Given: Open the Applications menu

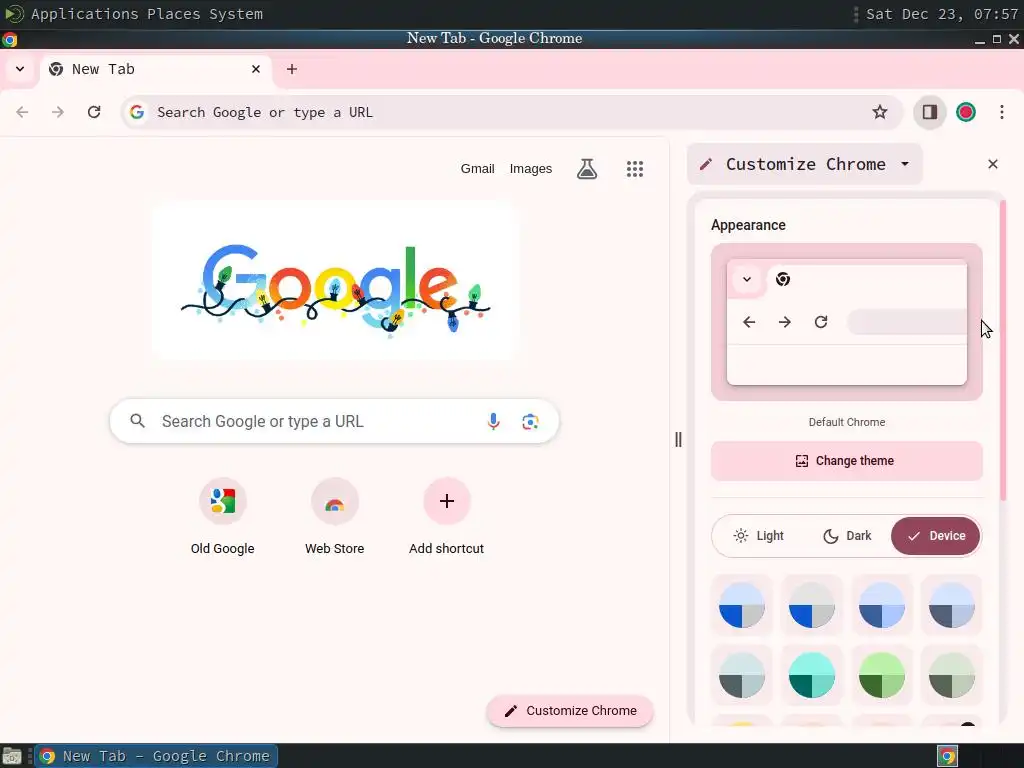Looking at the screenshot, I should point(84,14).
